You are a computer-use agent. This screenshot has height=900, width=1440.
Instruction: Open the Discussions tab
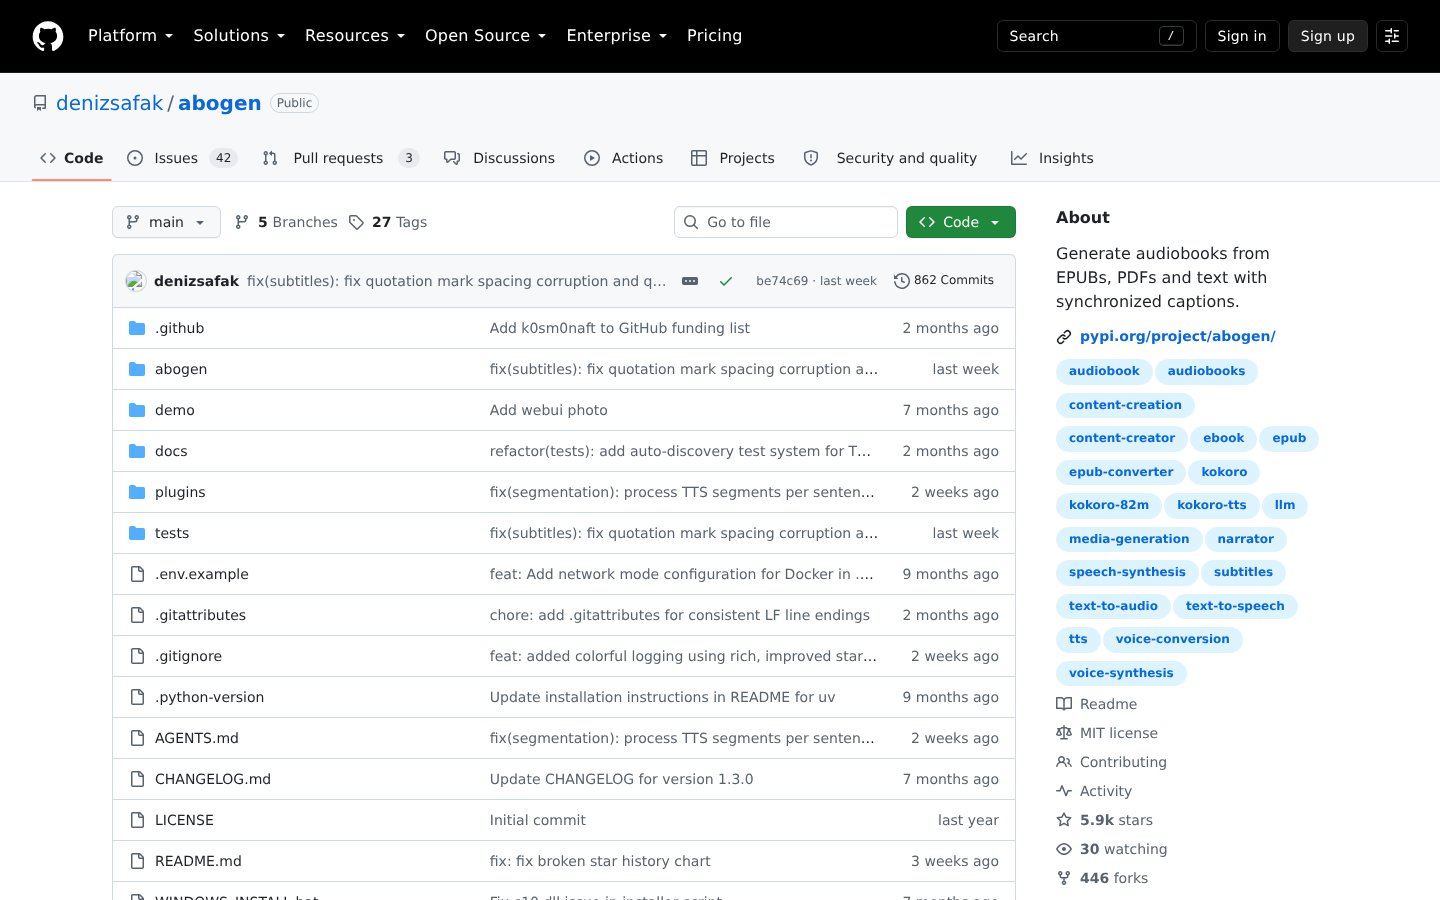[x=499, y=158]
